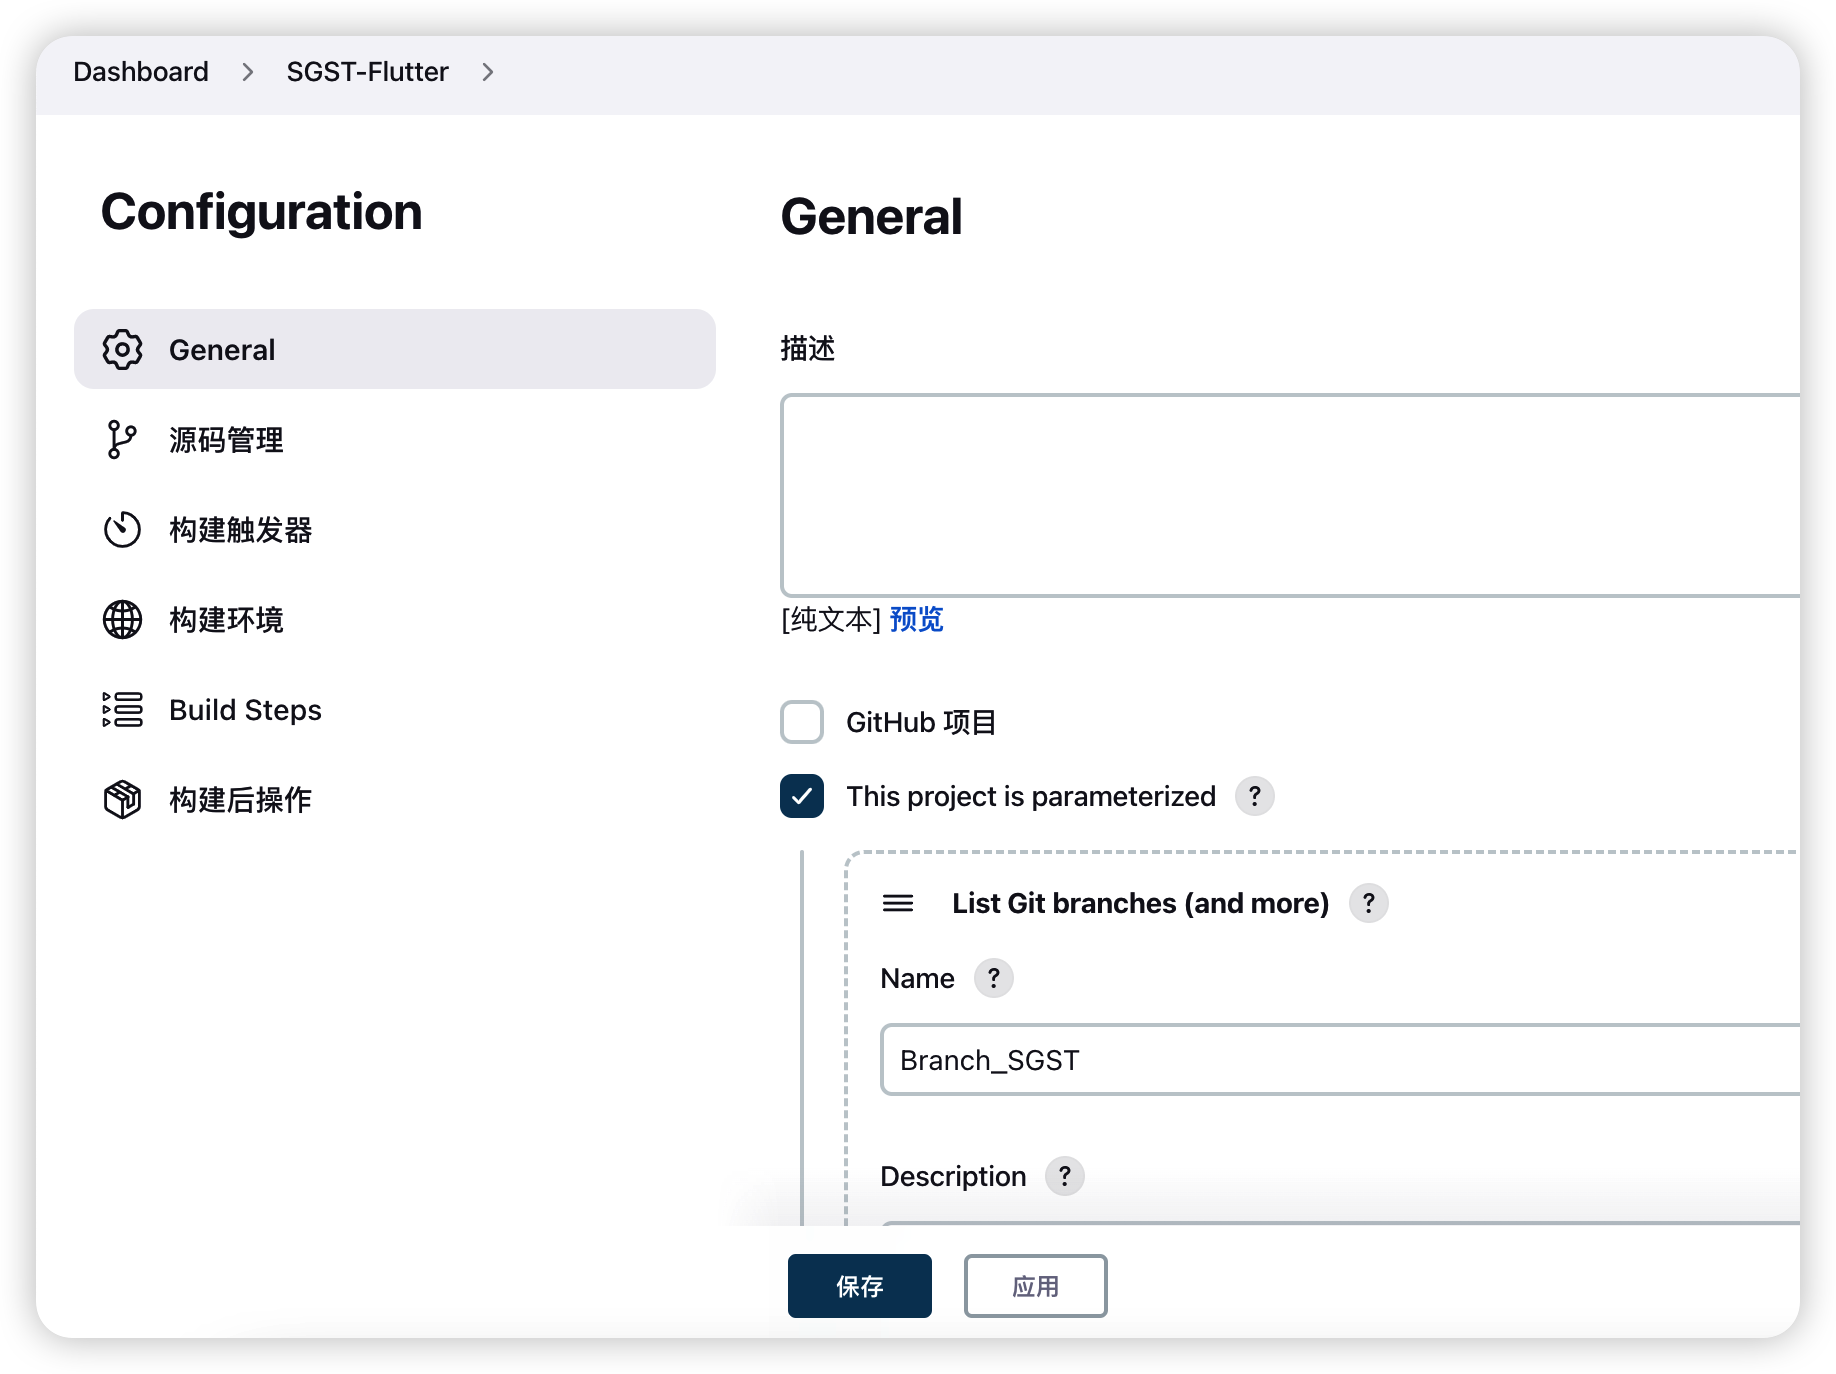
Task: Open help for 'This project is parameterized'
Action: click(x=1254, y=797)
